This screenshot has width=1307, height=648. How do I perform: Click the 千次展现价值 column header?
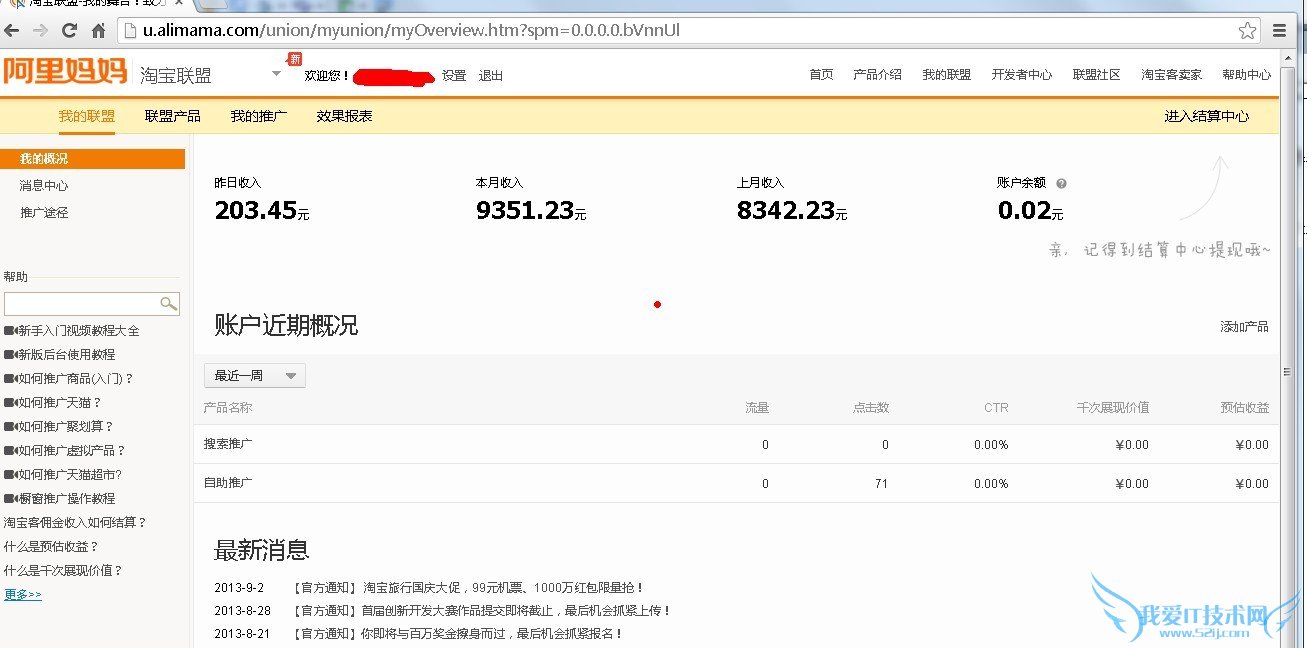click(x=1113, y=408)
